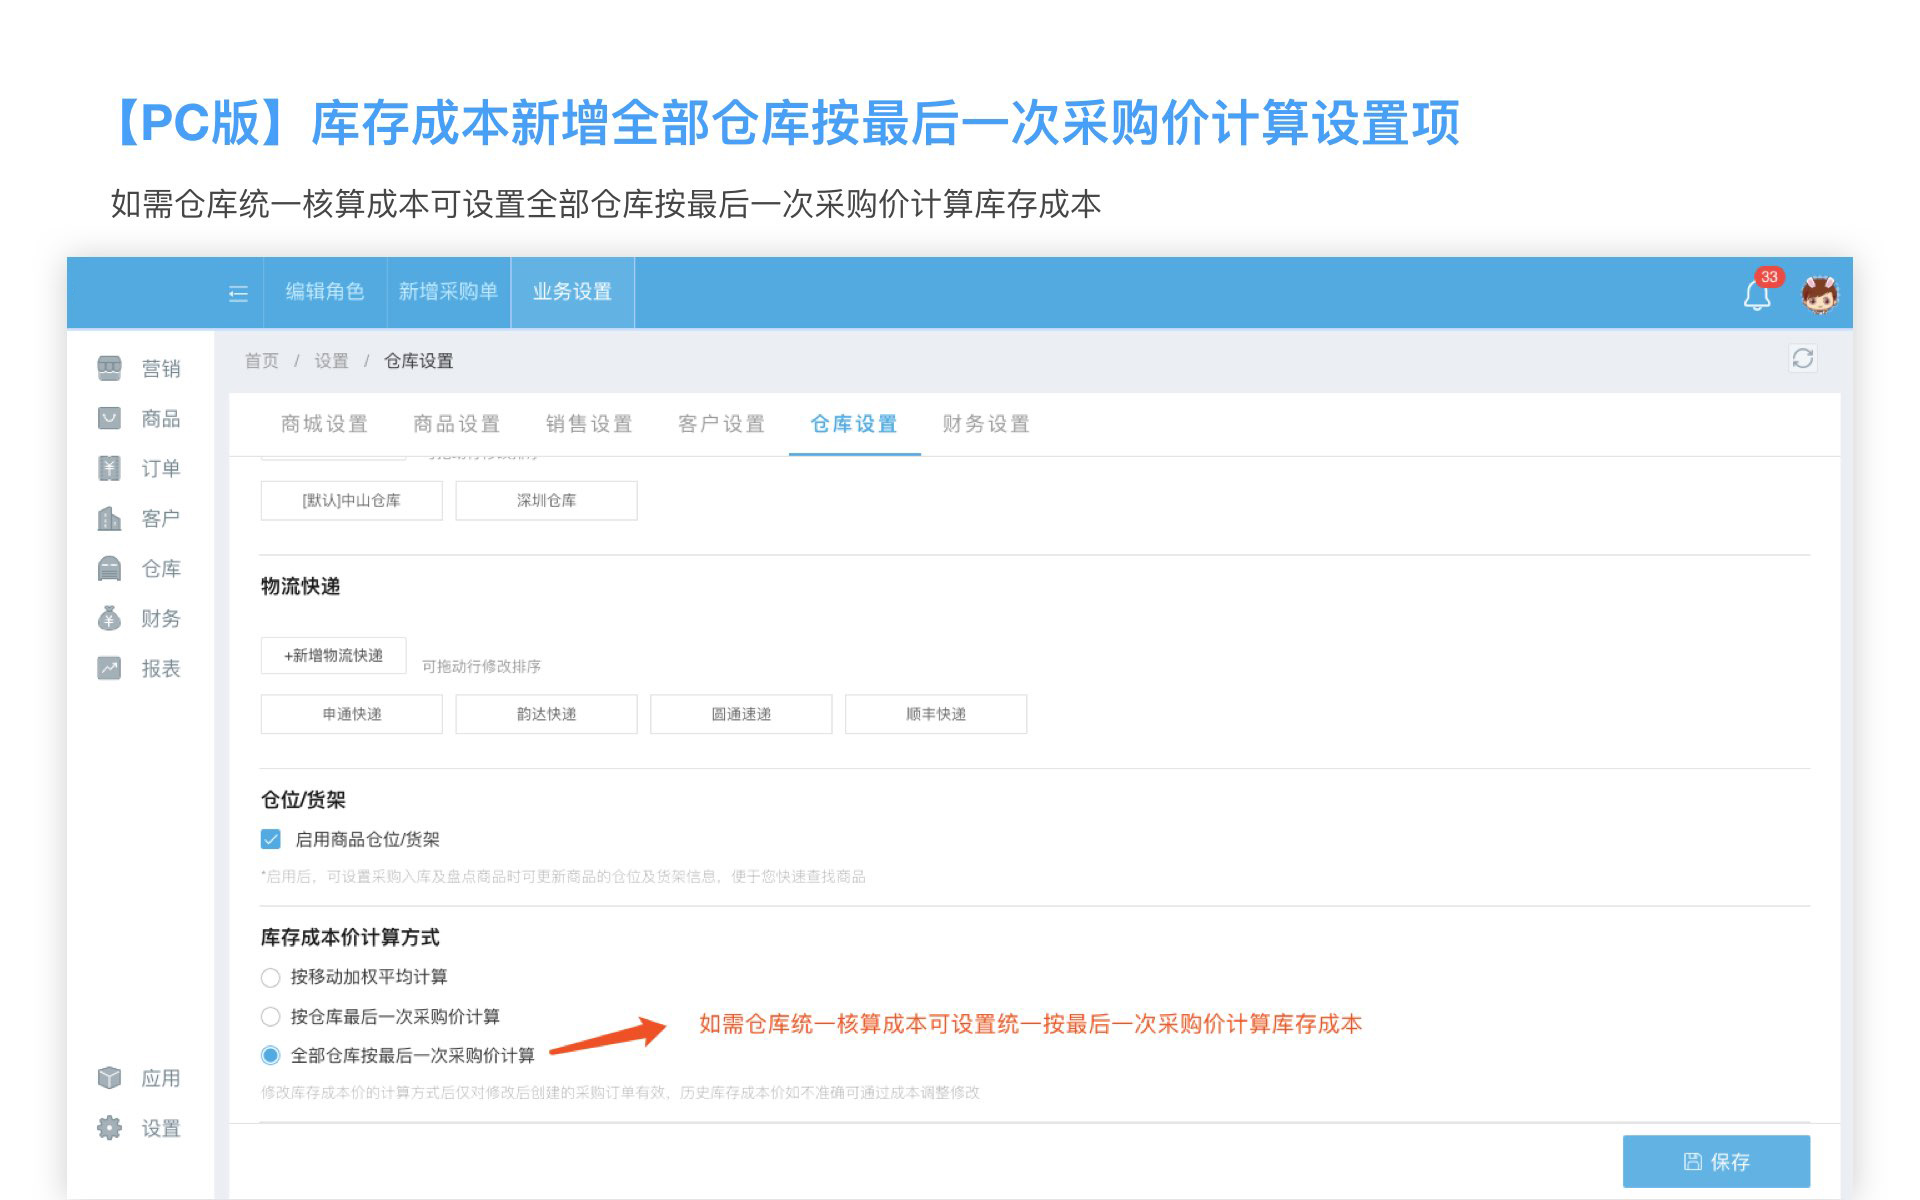
Task: Click +新增物流快递 button
Action: [x=333, y=656]
